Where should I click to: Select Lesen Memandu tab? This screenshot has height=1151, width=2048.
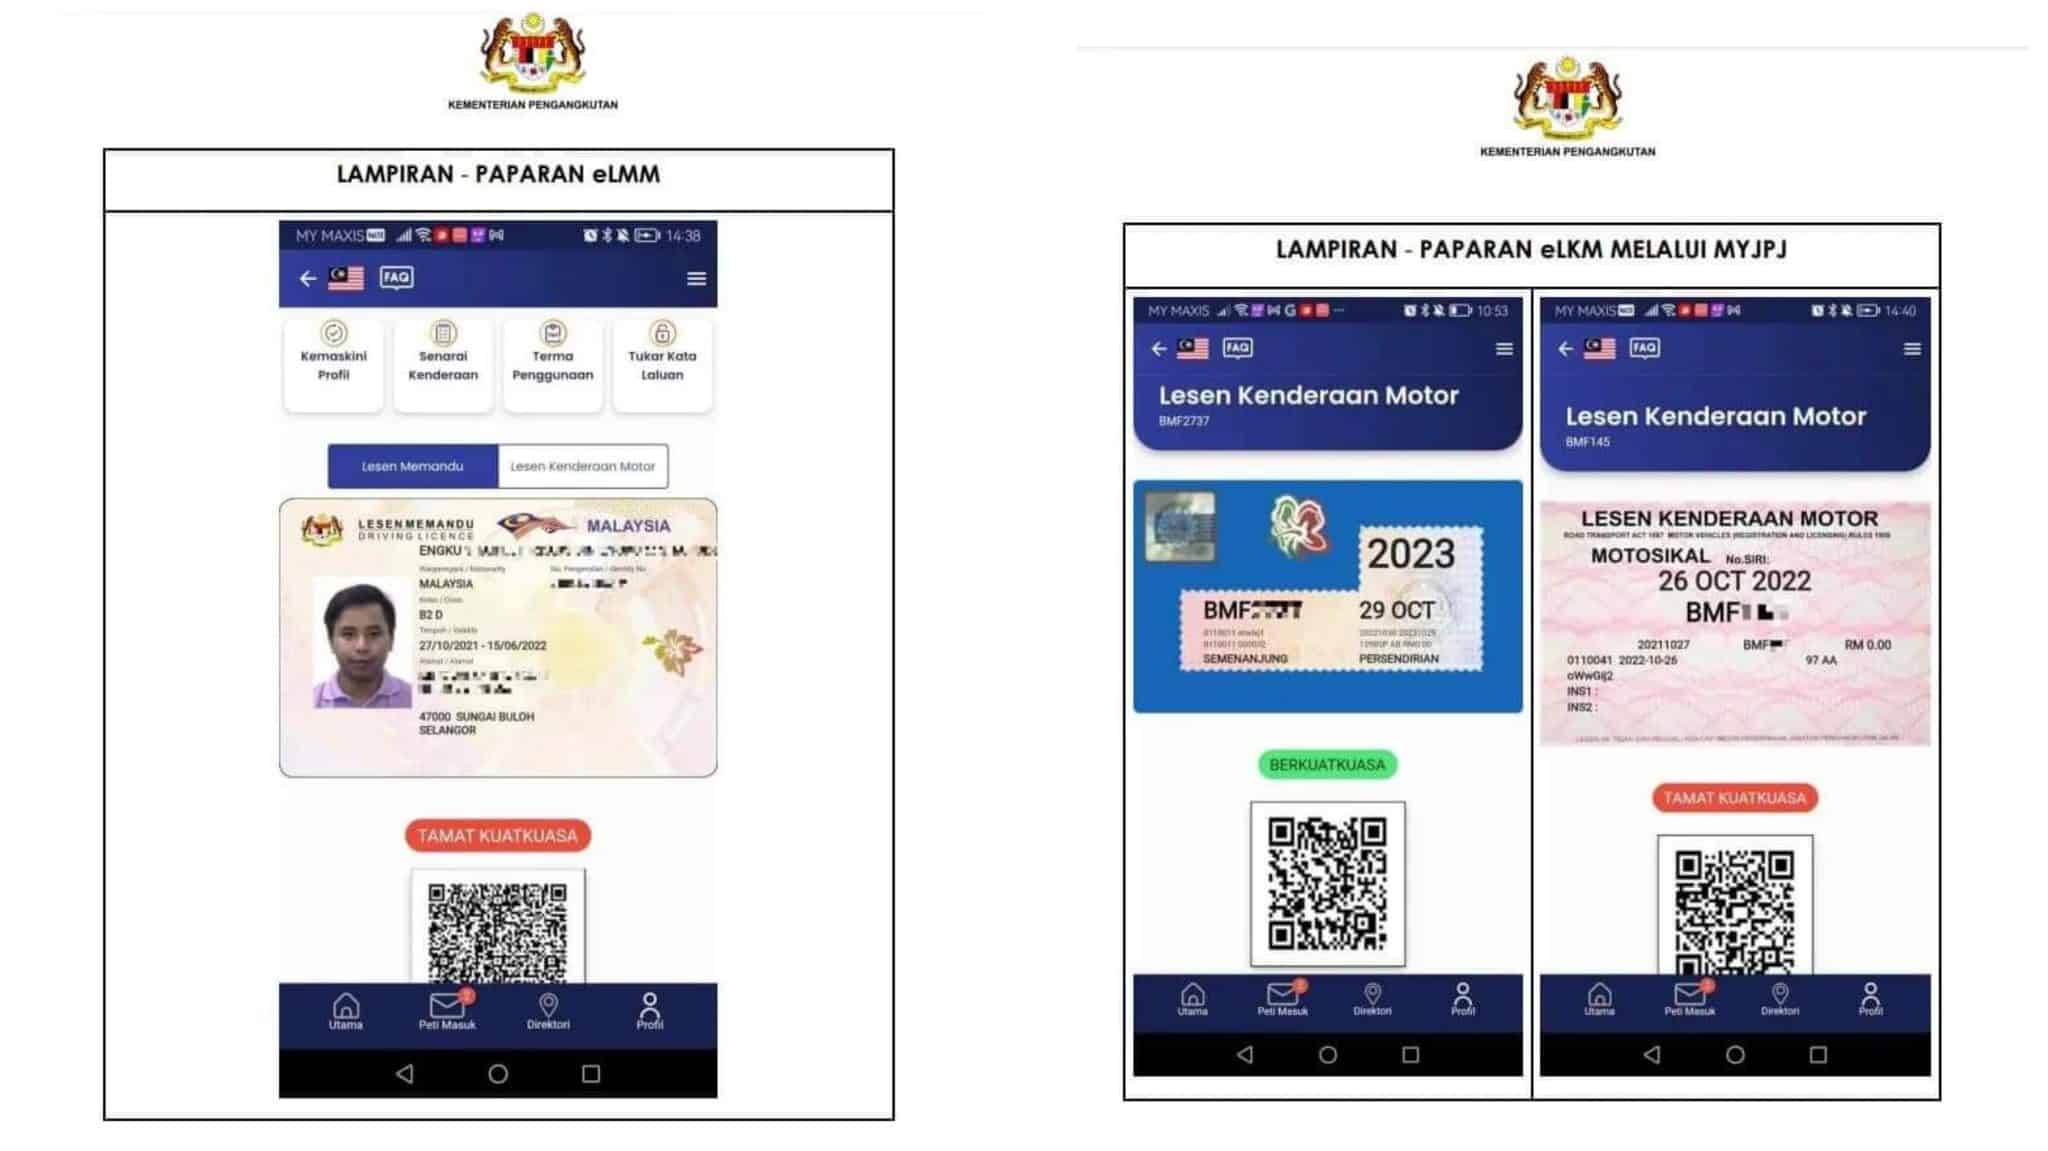point(412,466)
